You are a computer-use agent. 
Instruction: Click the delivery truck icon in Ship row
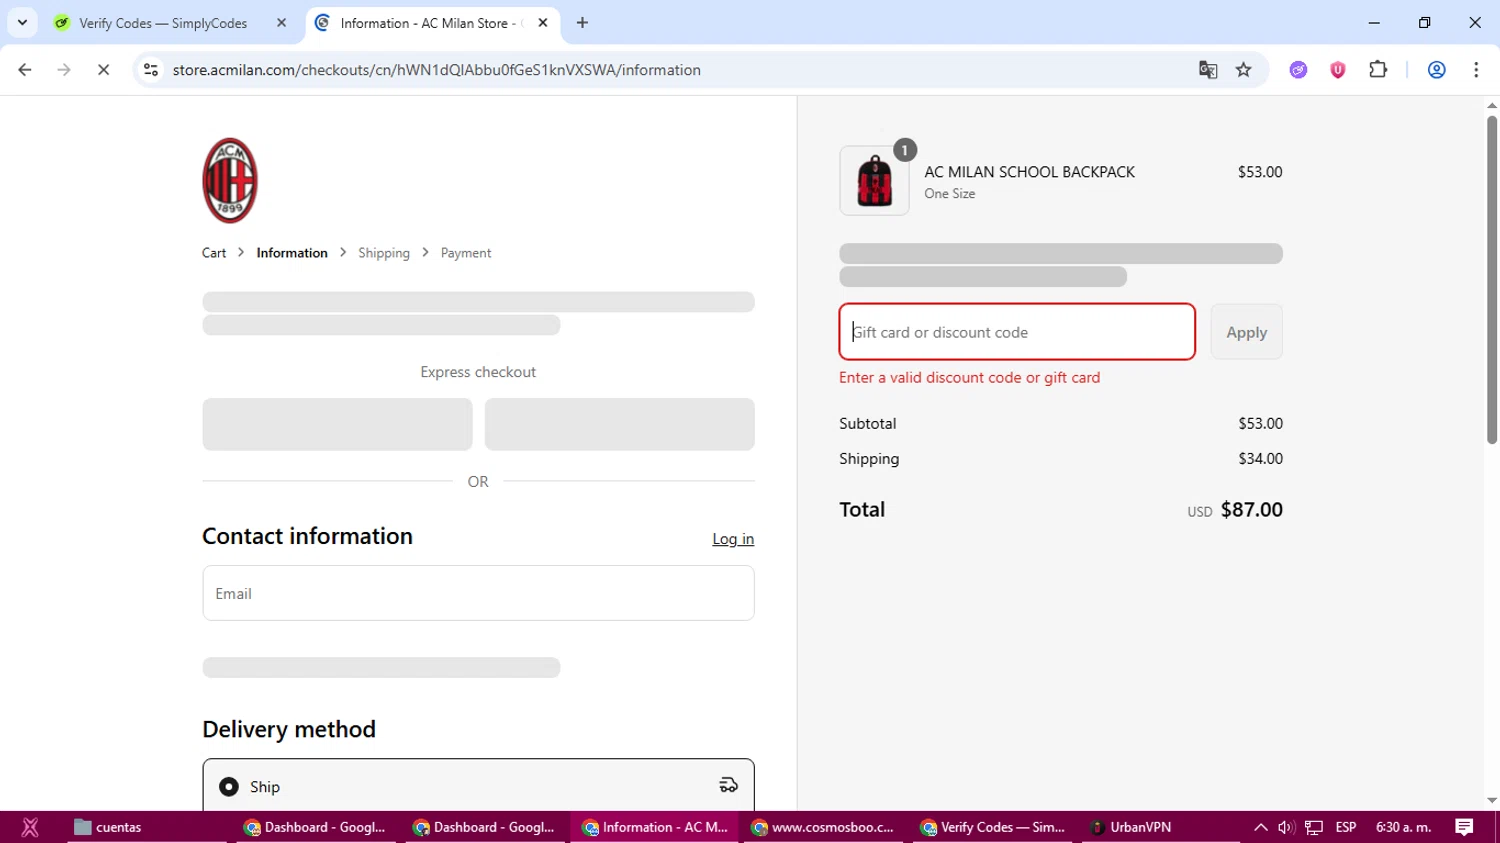729,786
